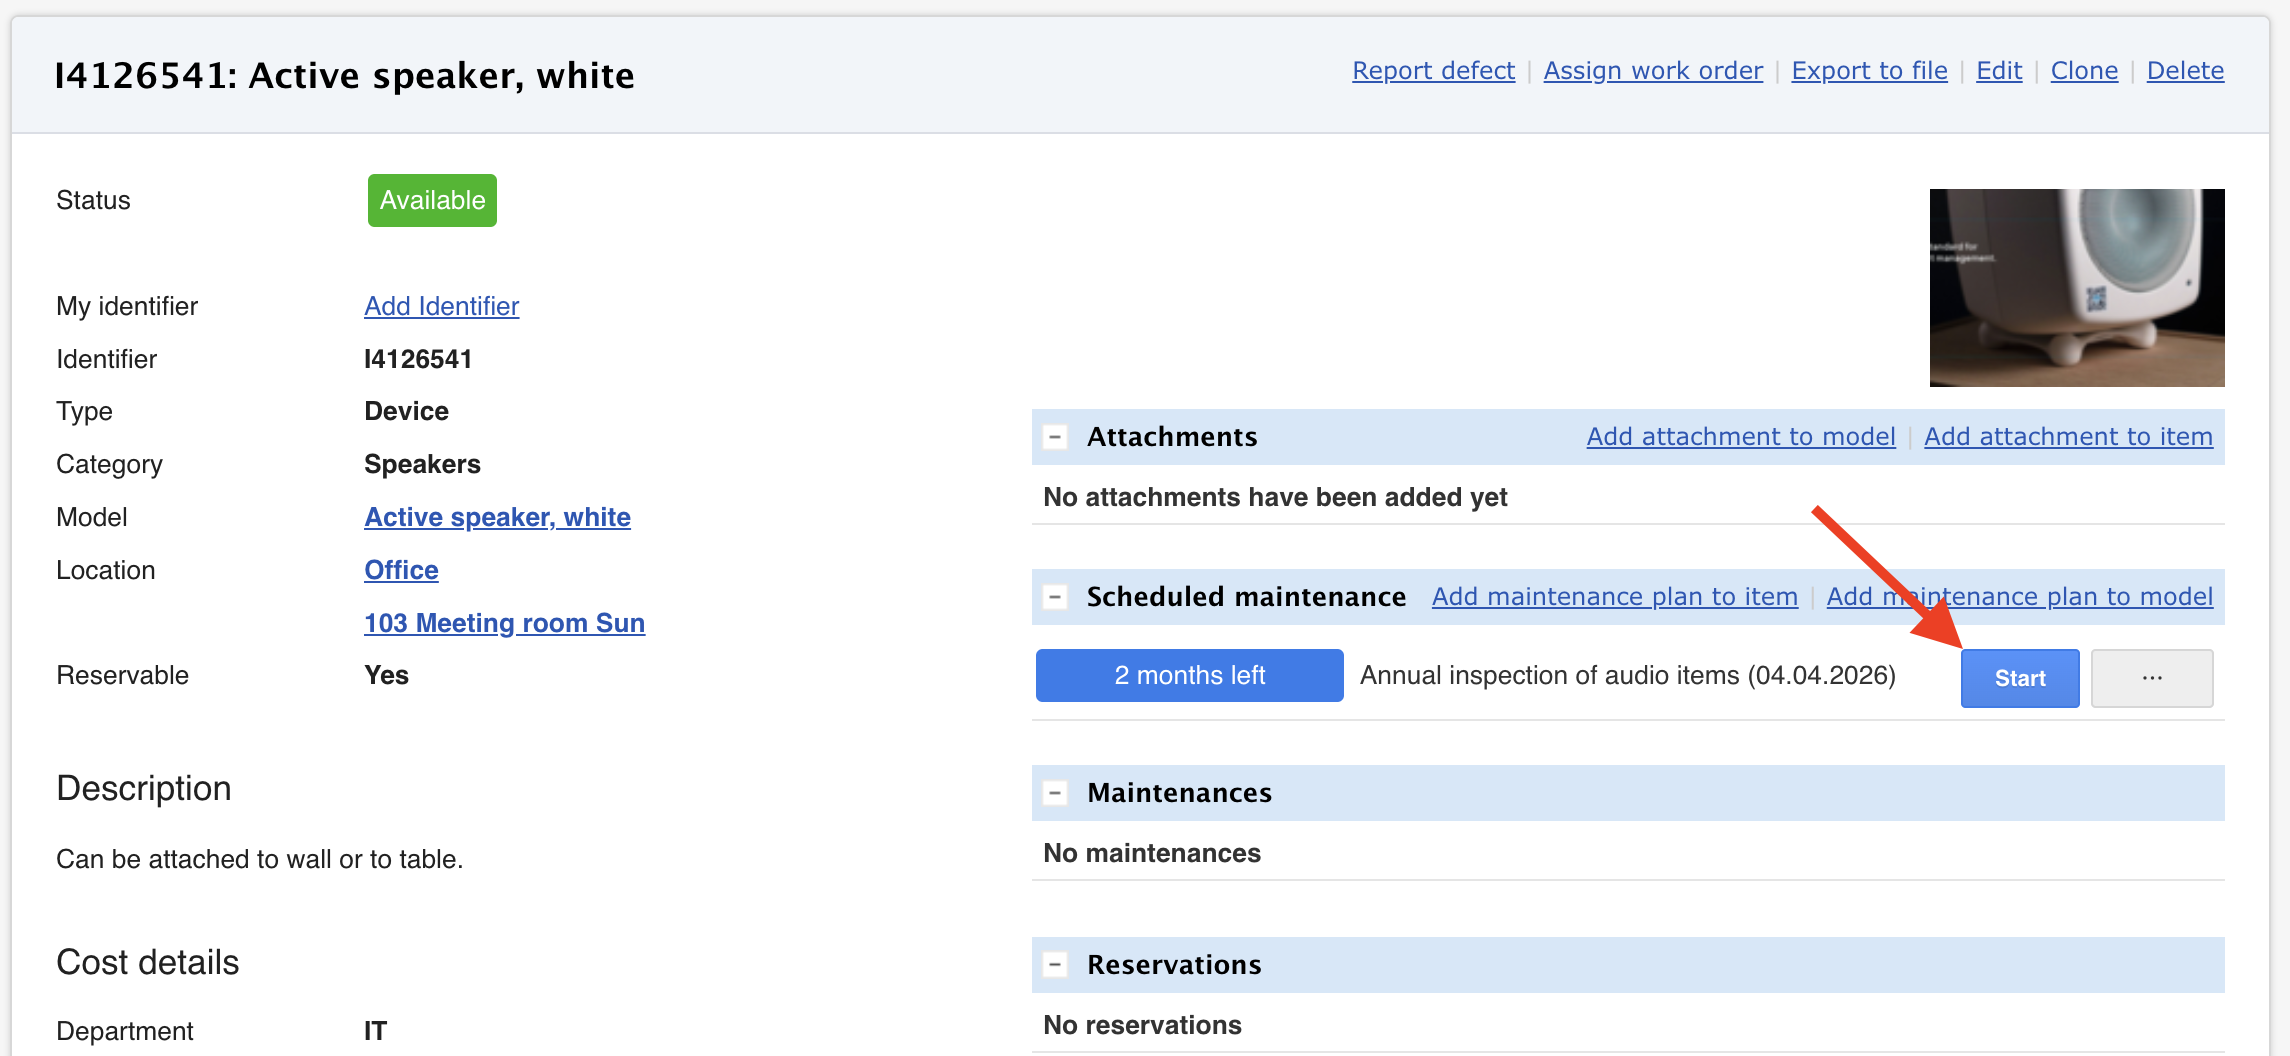This screenshot has height=1056, width=2290.
Task: Open the three-dot maintenance options menu
Action: (x=2151, y=678)
